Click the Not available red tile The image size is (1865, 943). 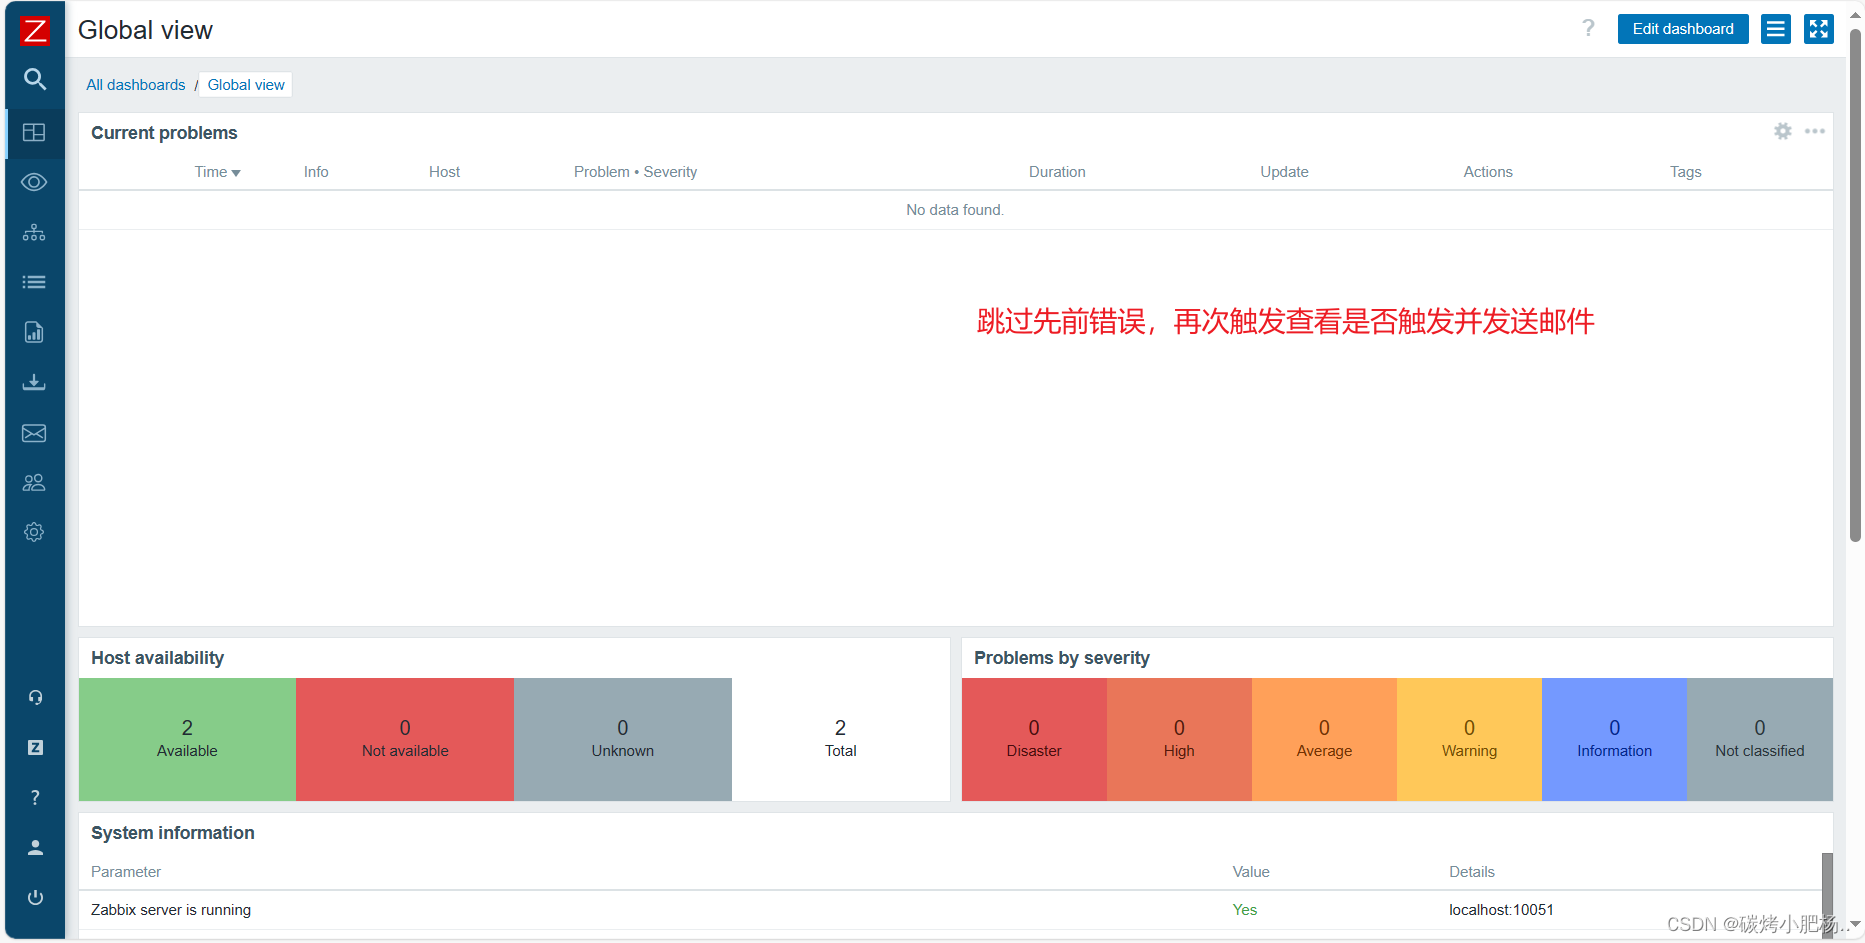(405, 739)
